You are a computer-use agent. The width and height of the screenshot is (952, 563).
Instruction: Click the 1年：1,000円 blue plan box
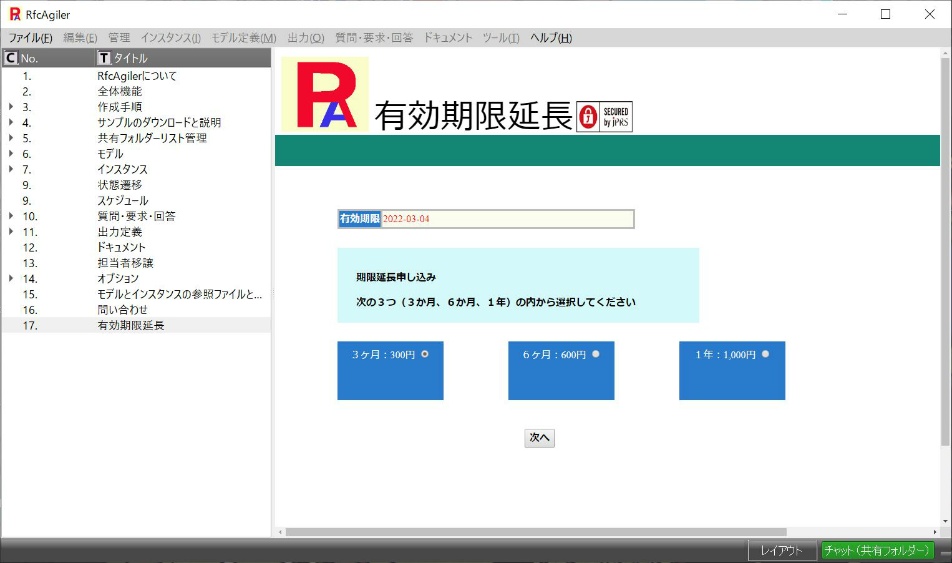point(732,370)
